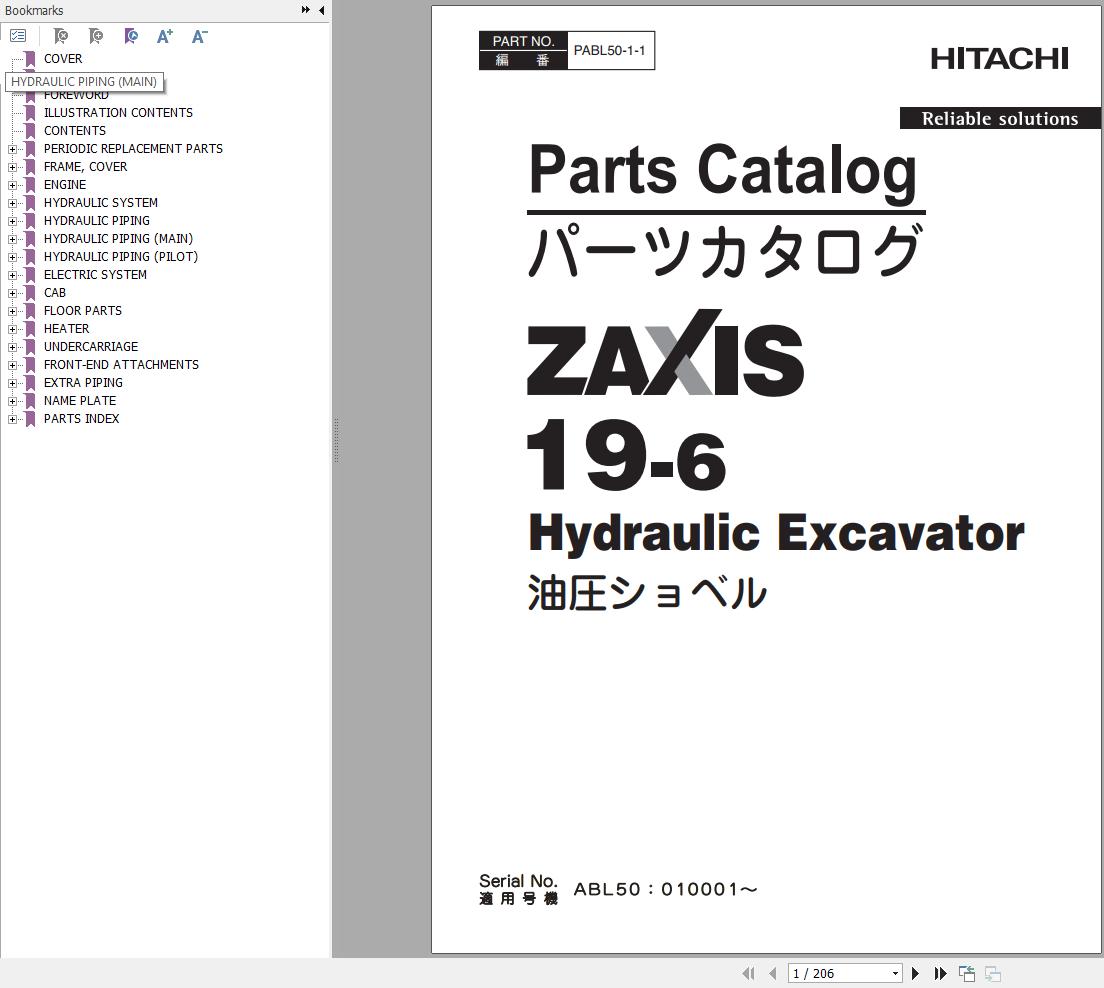Jump to the last page
Viewport: 1104px width, 988px height.
click(x=940, y=973)
